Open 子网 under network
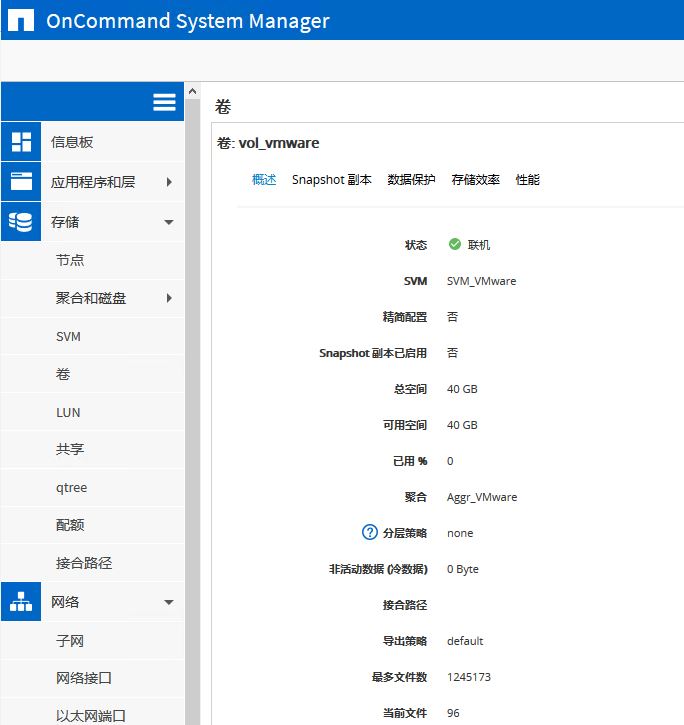 pyautogui.click(x=70, y=641)
